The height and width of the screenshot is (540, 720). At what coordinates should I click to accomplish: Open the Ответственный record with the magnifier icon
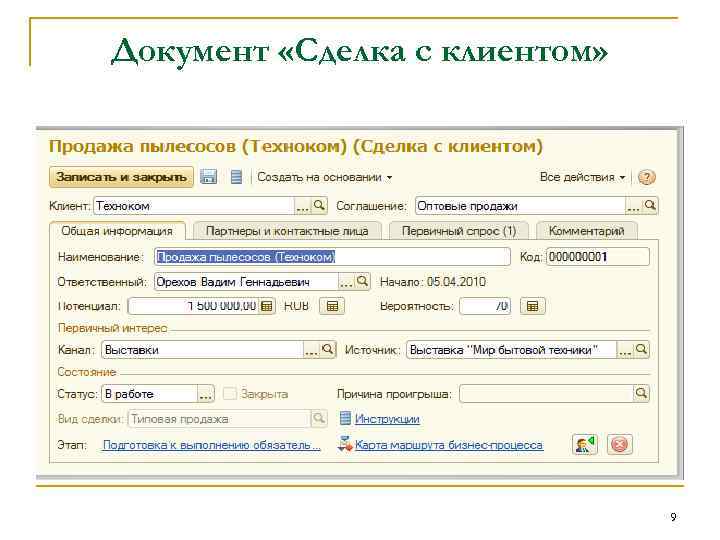click(x=363, y=281)
